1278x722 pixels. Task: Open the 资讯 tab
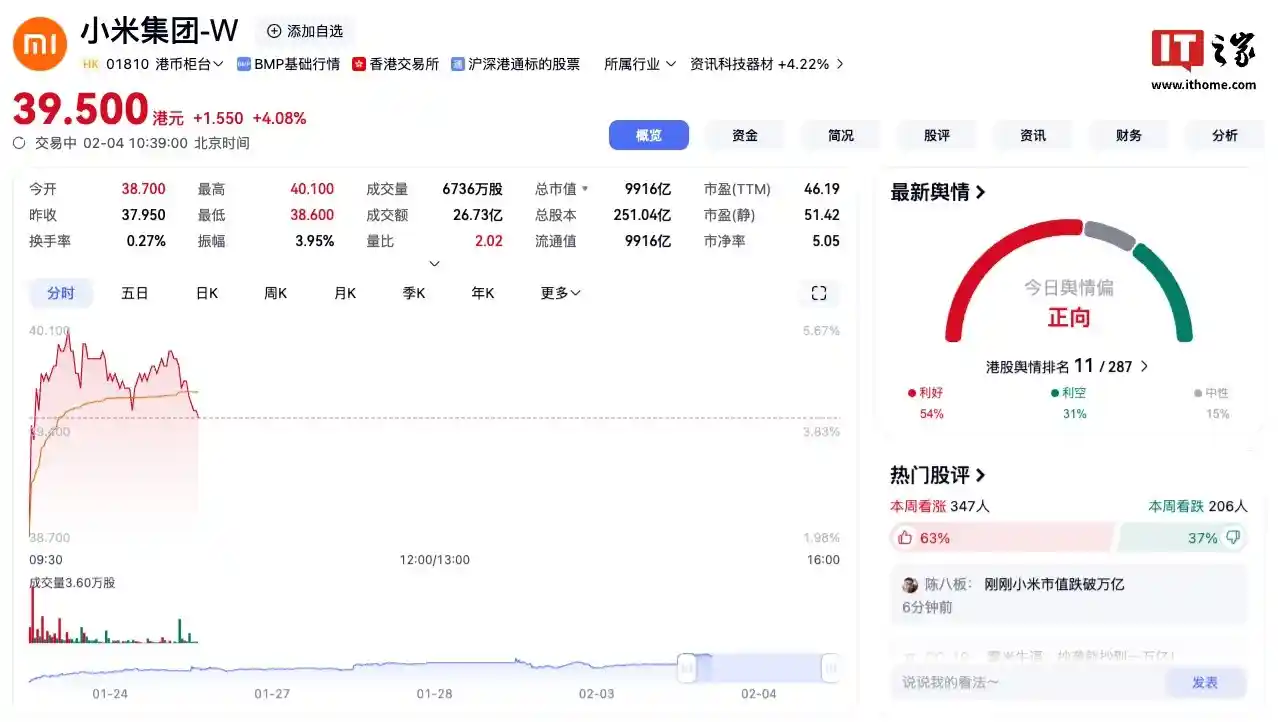(1033, 135)
